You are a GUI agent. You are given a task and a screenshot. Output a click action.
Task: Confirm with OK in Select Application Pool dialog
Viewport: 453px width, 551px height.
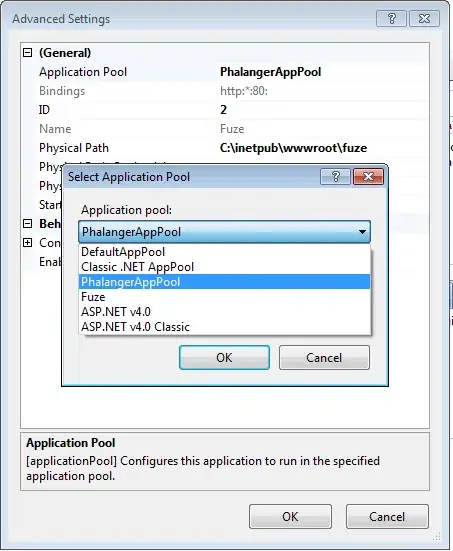[x=224, y=357]
